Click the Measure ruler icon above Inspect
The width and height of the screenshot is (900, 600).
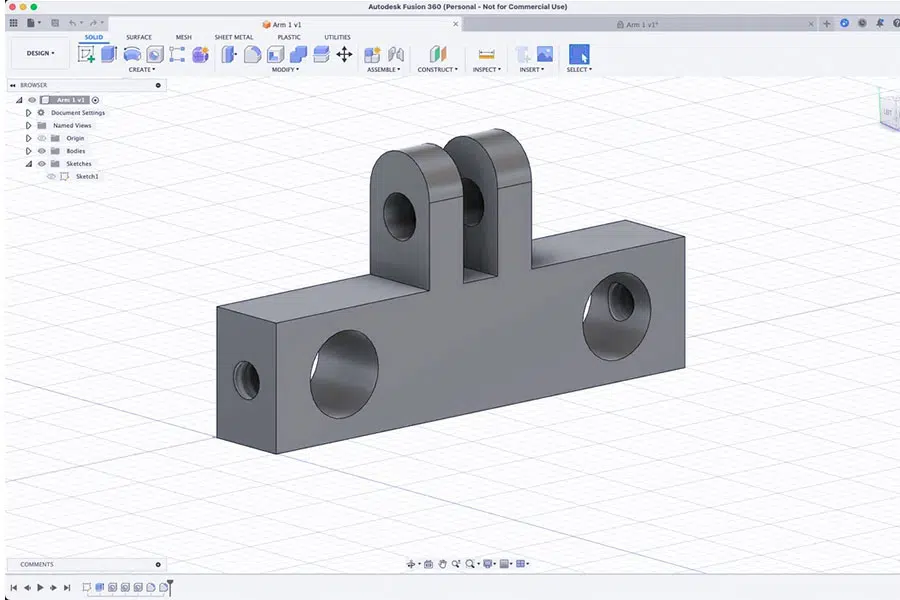coord(487,54)
